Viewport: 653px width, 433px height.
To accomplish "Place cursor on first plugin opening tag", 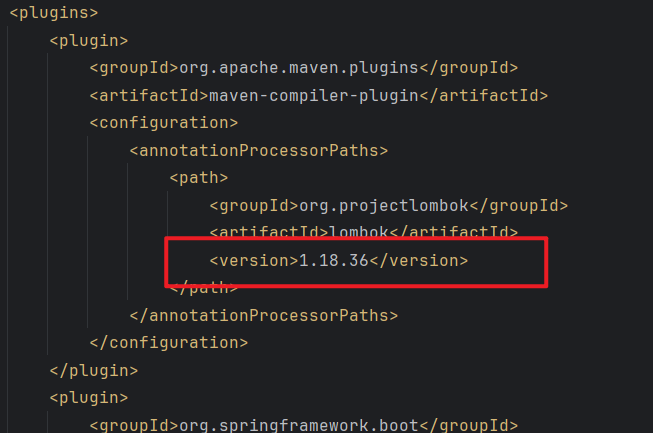I will tap(89, 41).
